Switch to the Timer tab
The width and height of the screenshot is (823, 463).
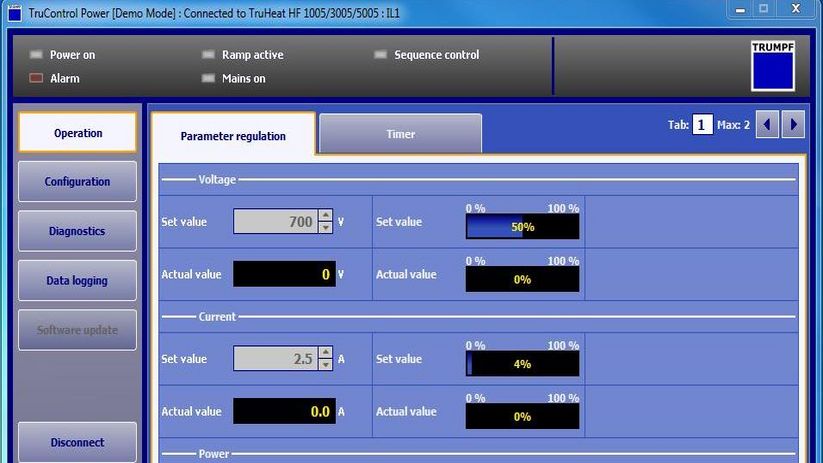click(x=400, y=134)
